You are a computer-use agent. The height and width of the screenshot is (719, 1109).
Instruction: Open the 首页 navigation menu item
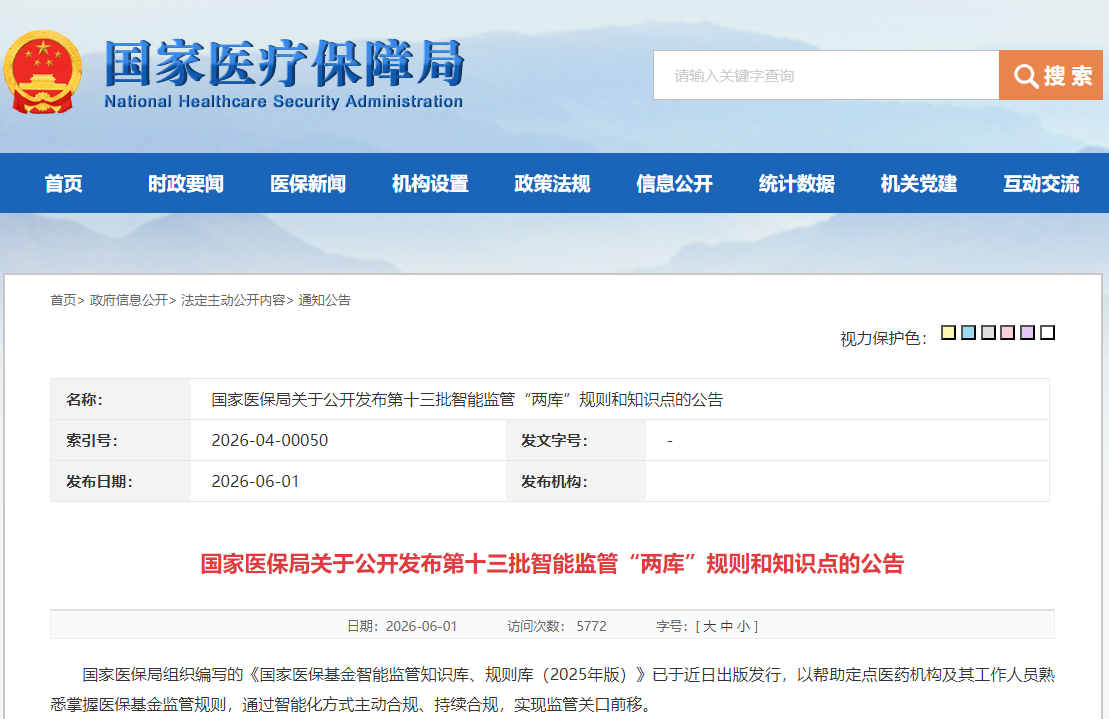pos(64,184)
